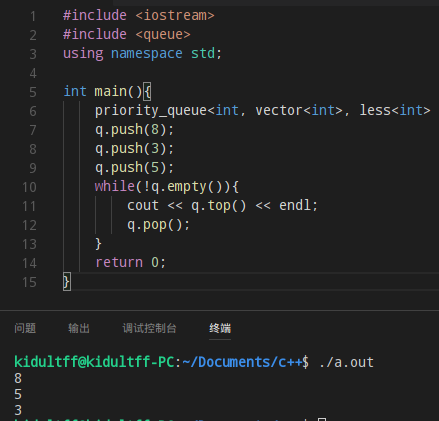Click the 'return 0' statement
Screen dimensions: 439x421
(130, 263)
